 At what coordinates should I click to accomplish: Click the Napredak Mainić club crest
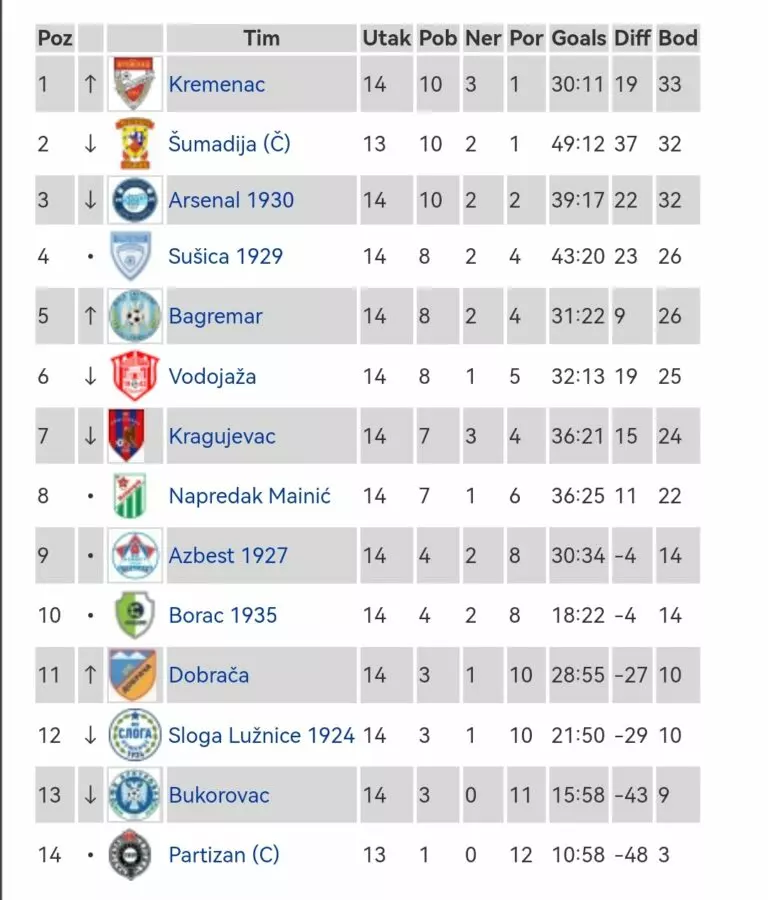point(130,496)
